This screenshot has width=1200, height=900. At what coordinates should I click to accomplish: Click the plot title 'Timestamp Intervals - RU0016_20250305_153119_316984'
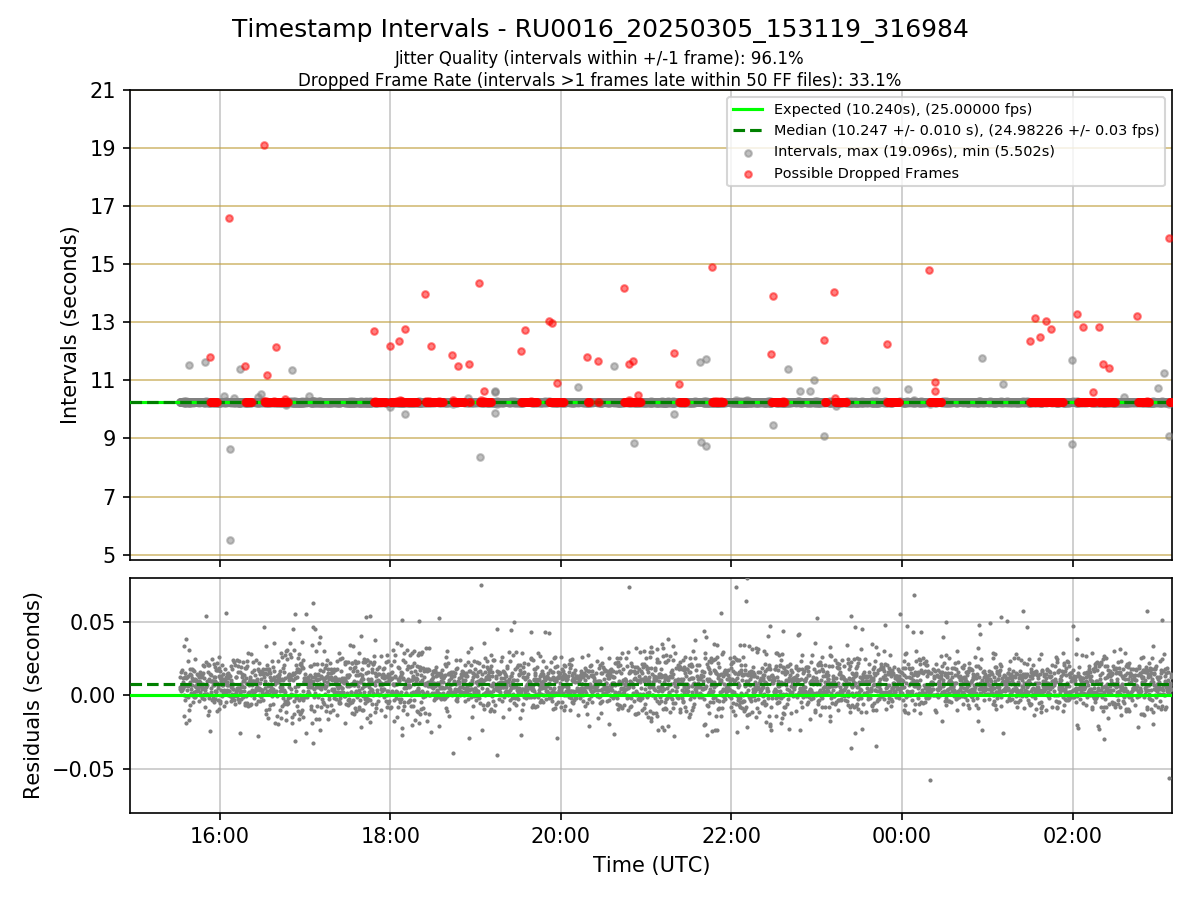pos(600,29)
